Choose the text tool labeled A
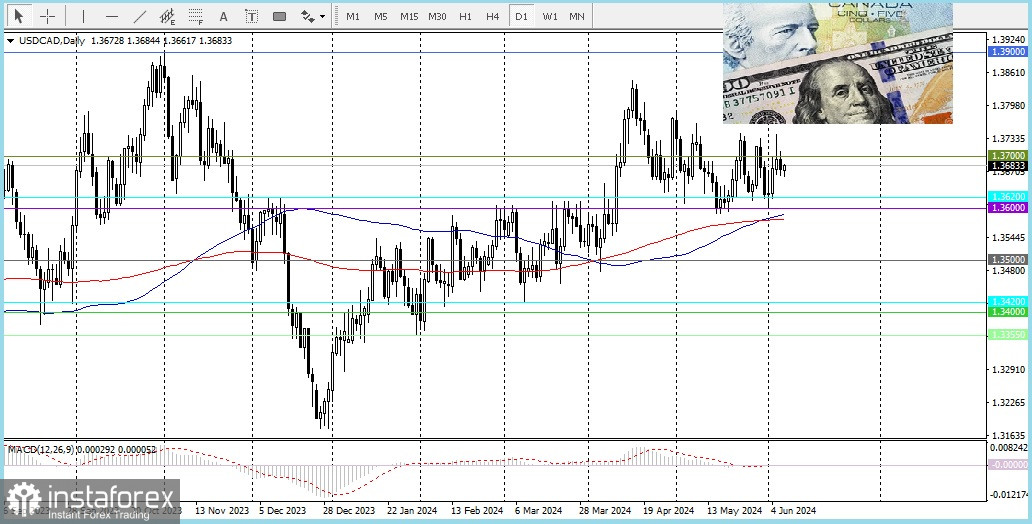The height and width of the screenshot is (524, 1032). 223,16
